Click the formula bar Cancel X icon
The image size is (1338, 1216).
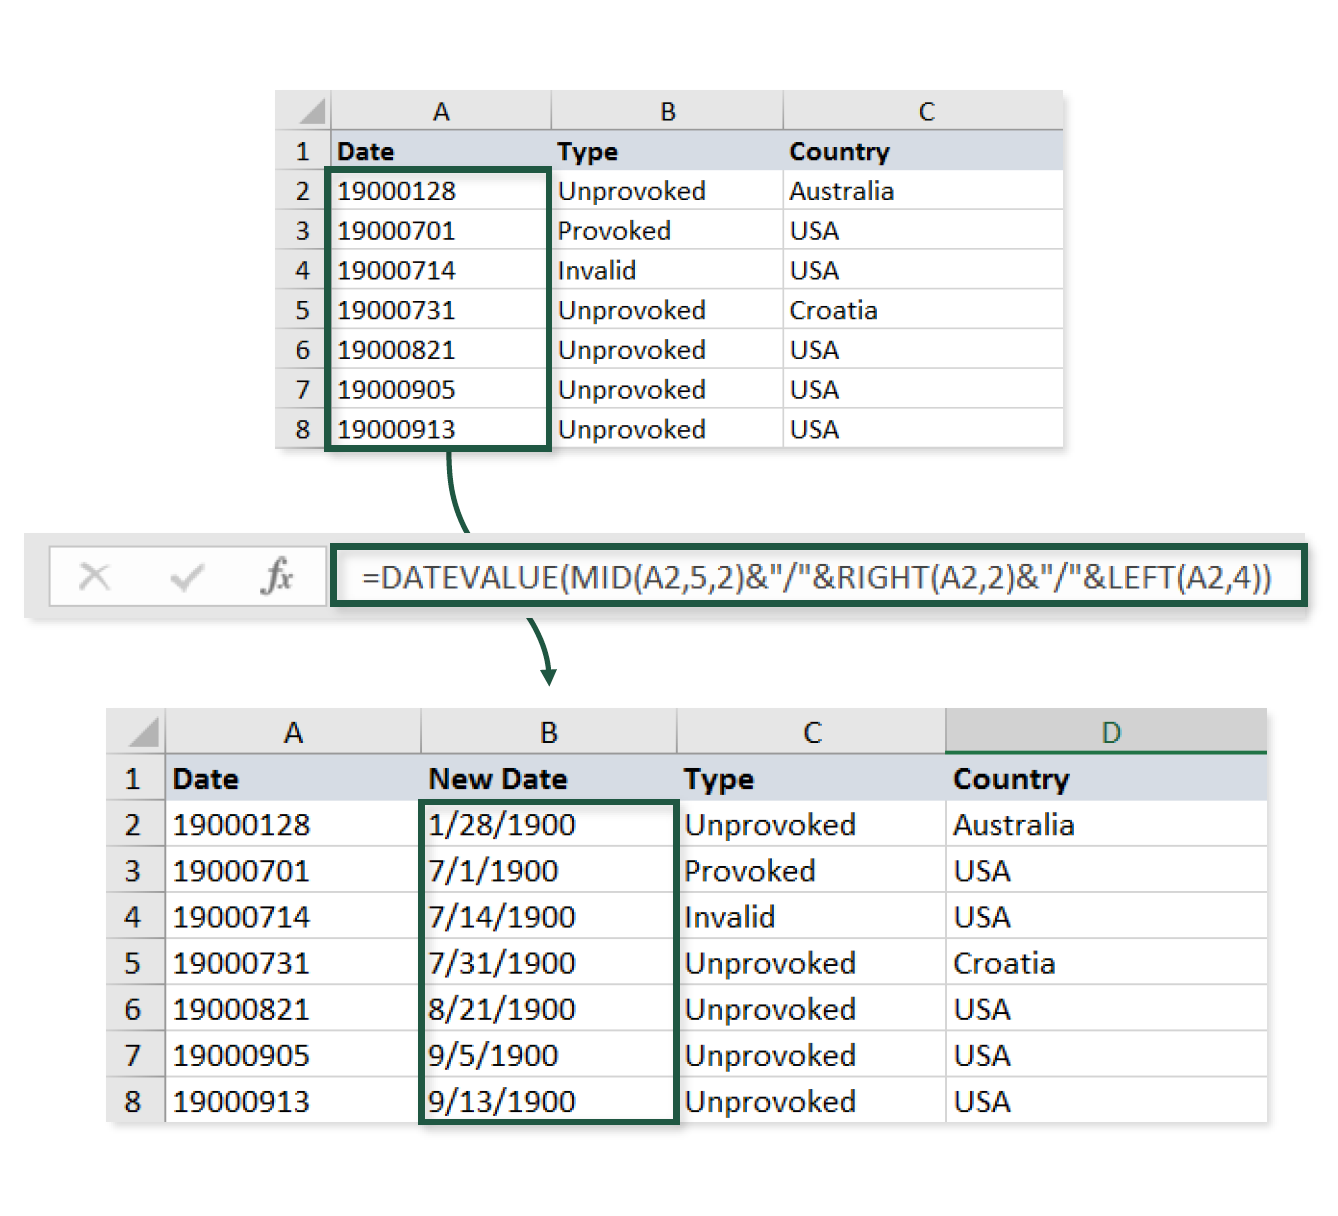(x=94, y=576)
